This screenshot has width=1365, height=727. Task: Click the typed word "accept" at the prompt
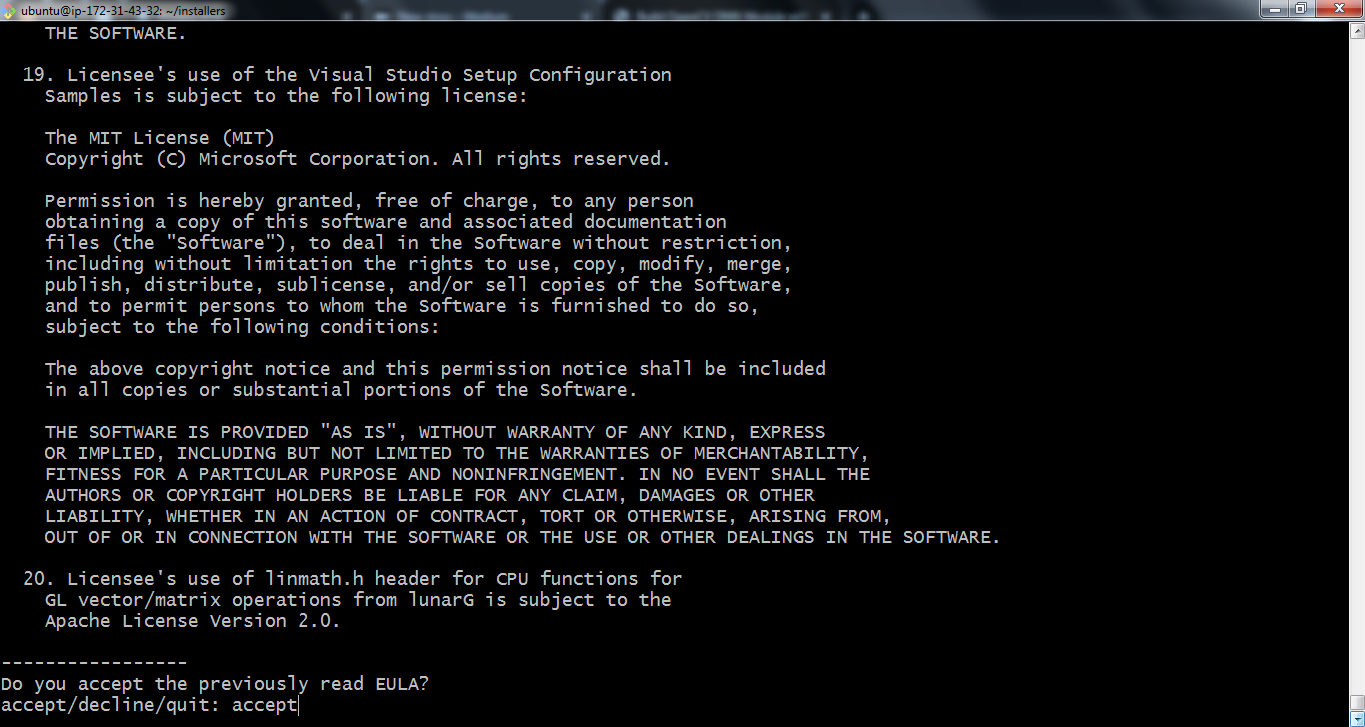(x=264, y=705)
